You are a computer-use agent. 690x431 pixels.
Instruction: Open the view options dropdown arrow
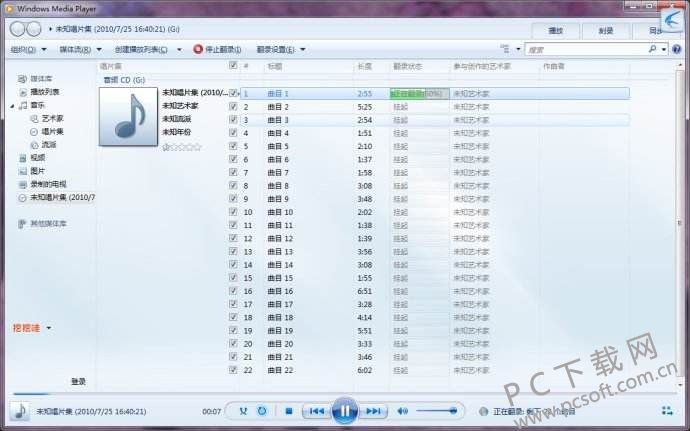(518, 49)
